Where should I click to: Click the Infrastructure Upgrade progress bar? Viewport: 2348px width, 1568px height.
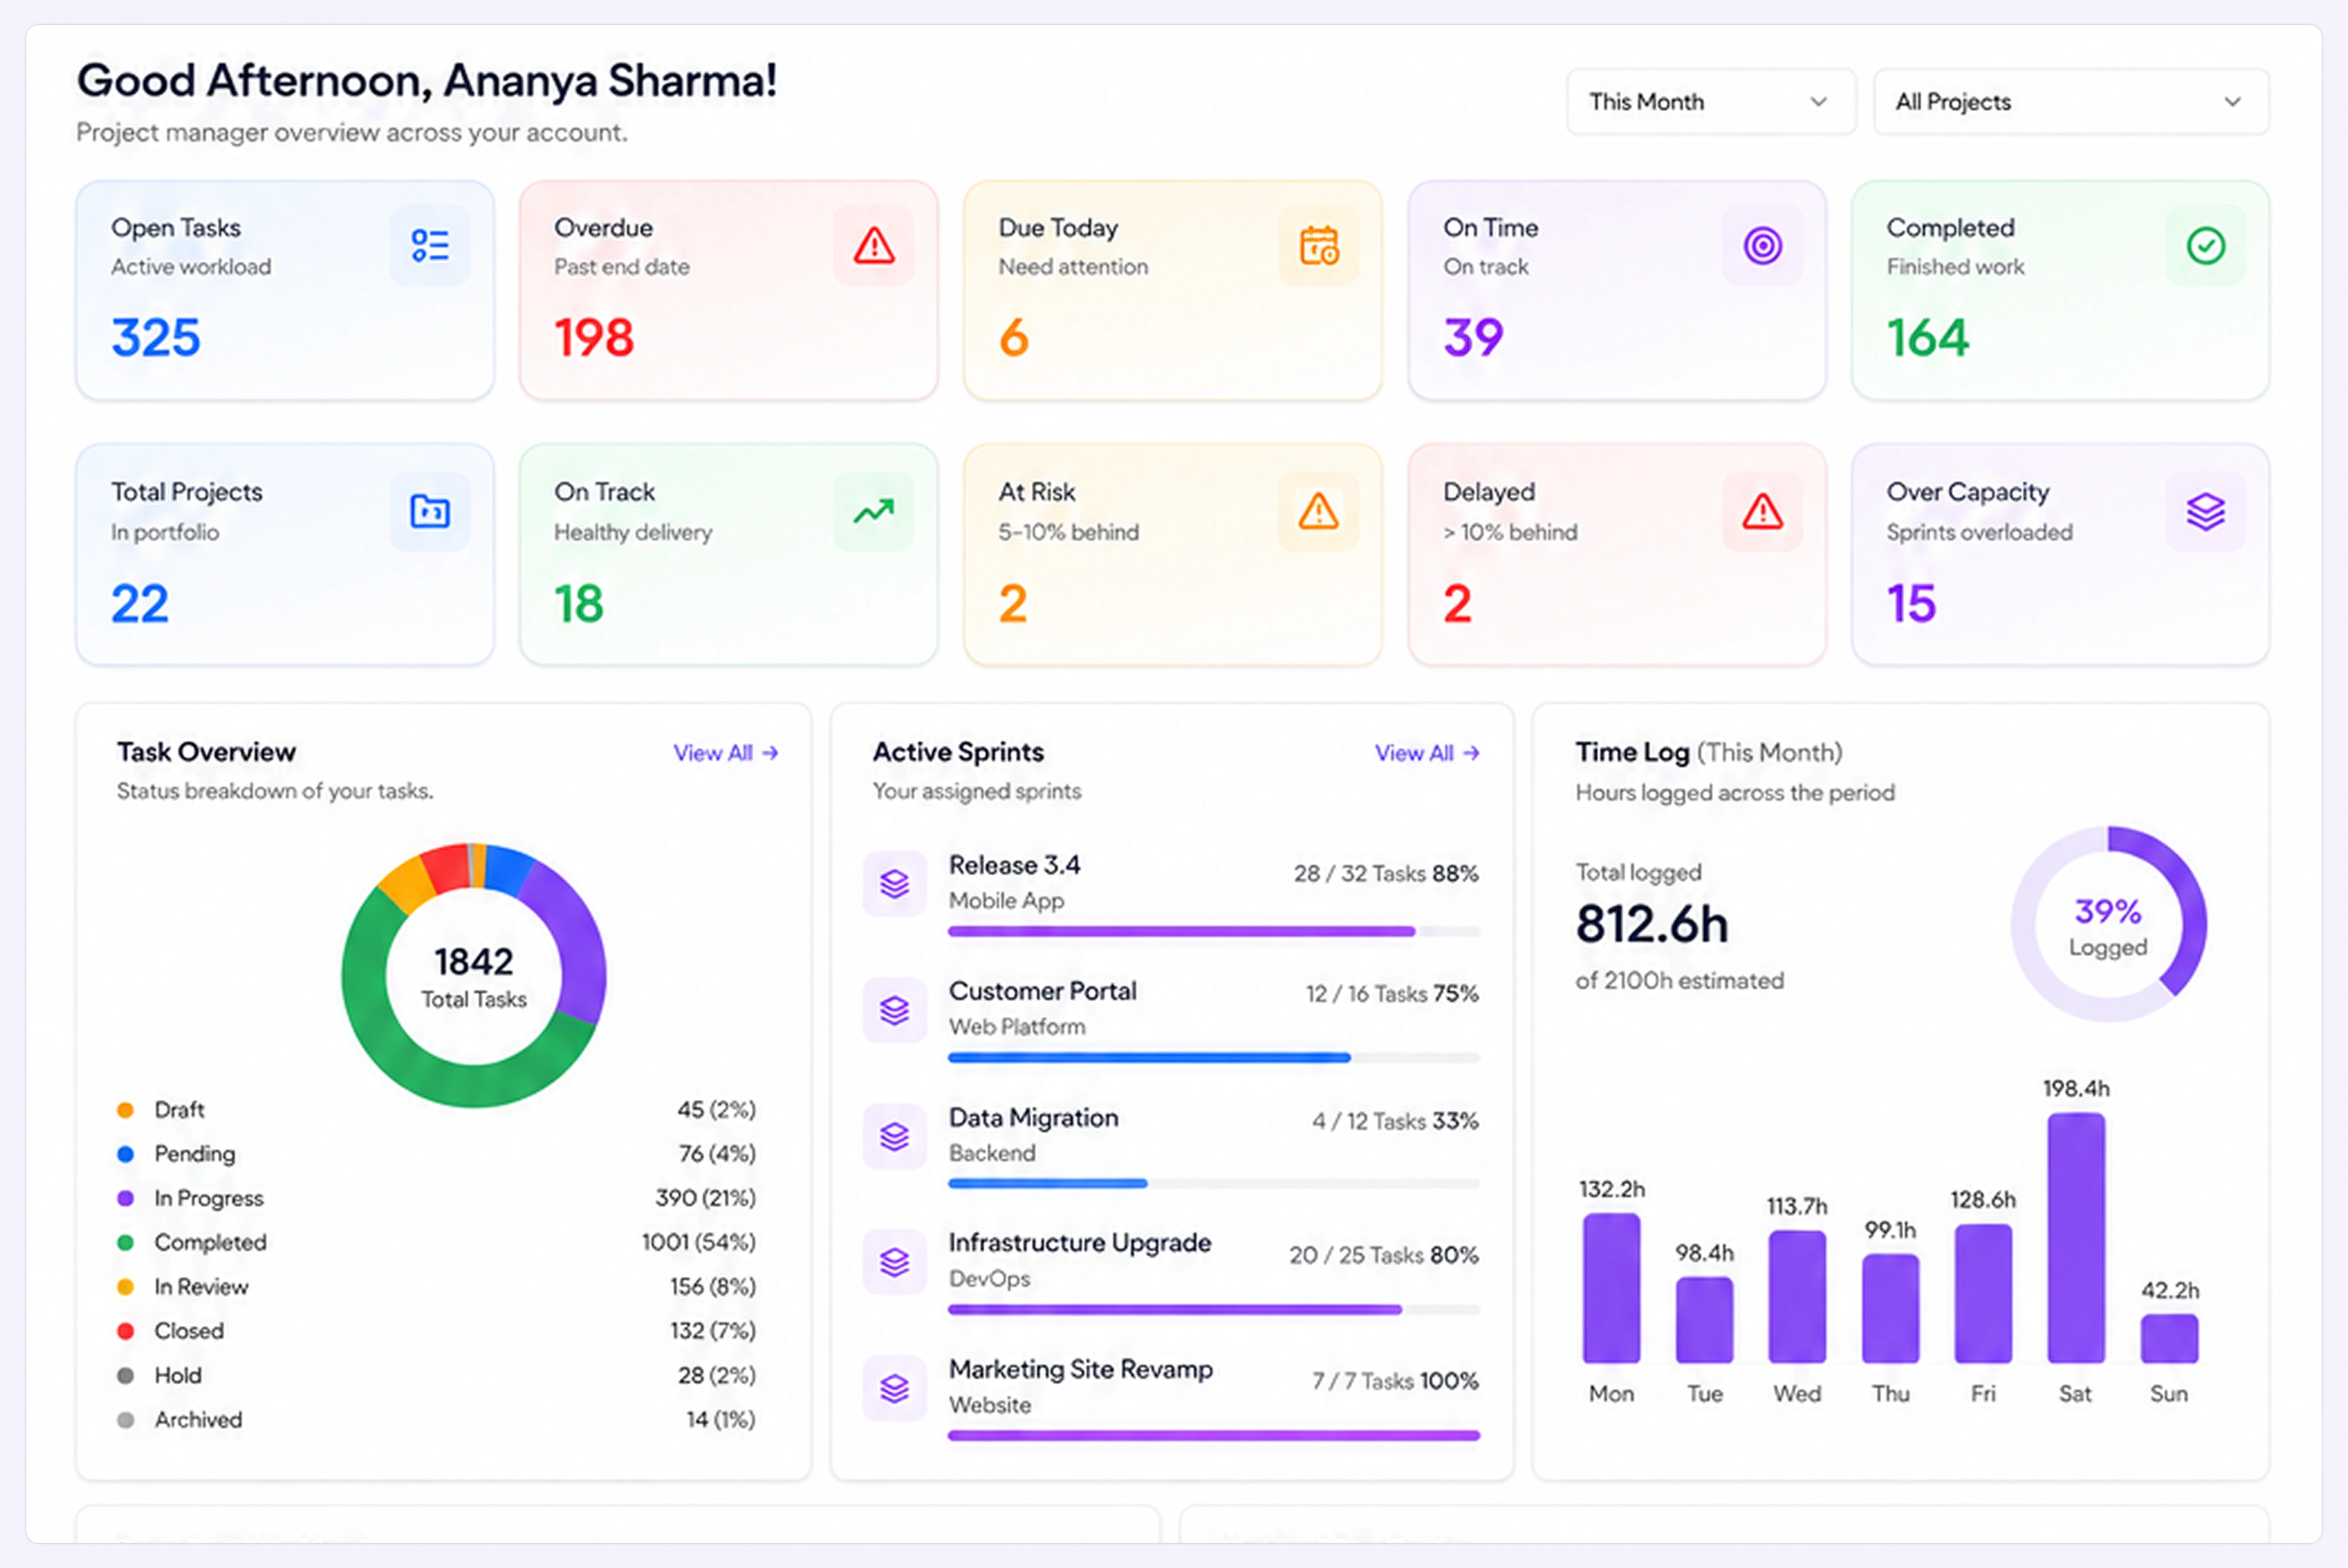coord(1214,1309)
